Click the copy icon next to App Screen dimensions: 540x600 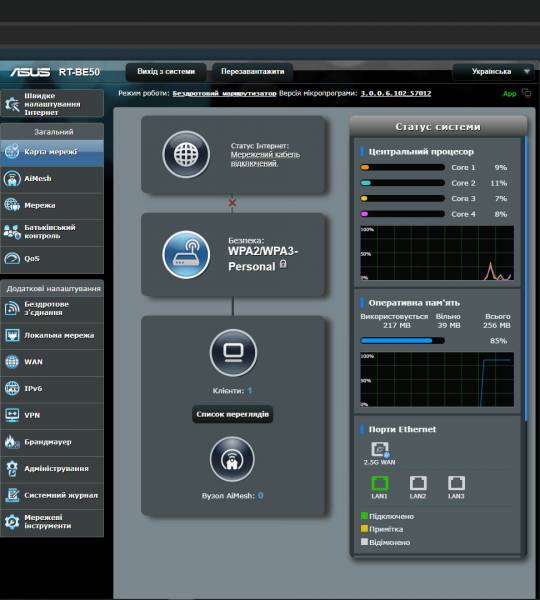coord(527,93)
